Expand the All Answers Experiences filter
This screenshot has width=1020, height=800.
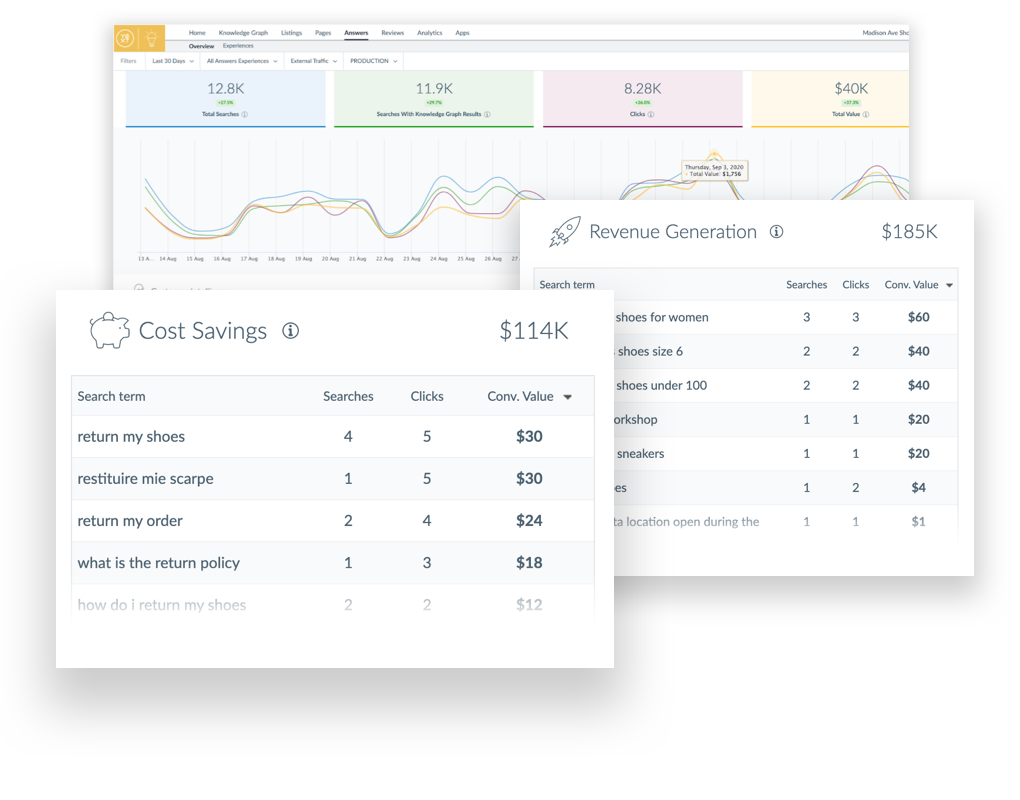coord(241,61)
